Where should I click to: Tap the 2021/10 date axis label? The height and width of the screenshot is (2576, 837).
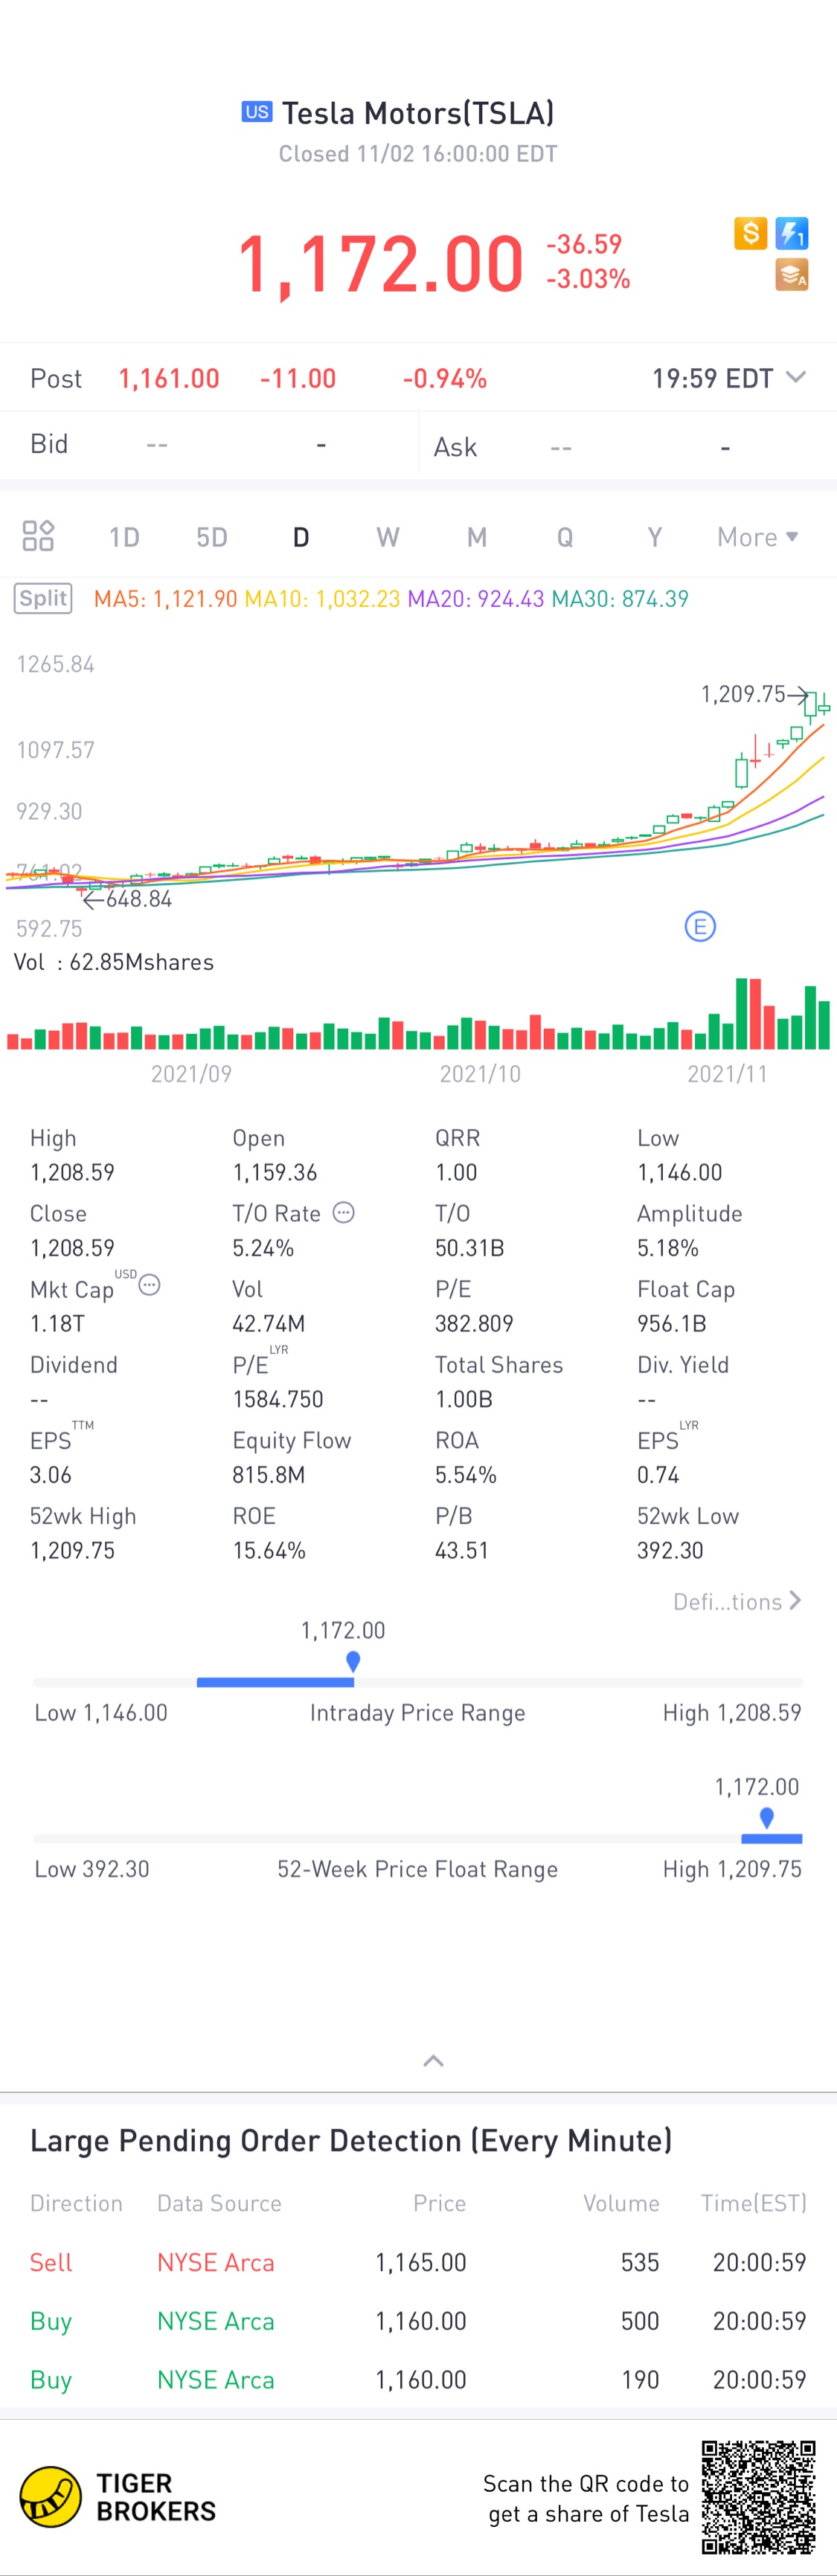480,1073
